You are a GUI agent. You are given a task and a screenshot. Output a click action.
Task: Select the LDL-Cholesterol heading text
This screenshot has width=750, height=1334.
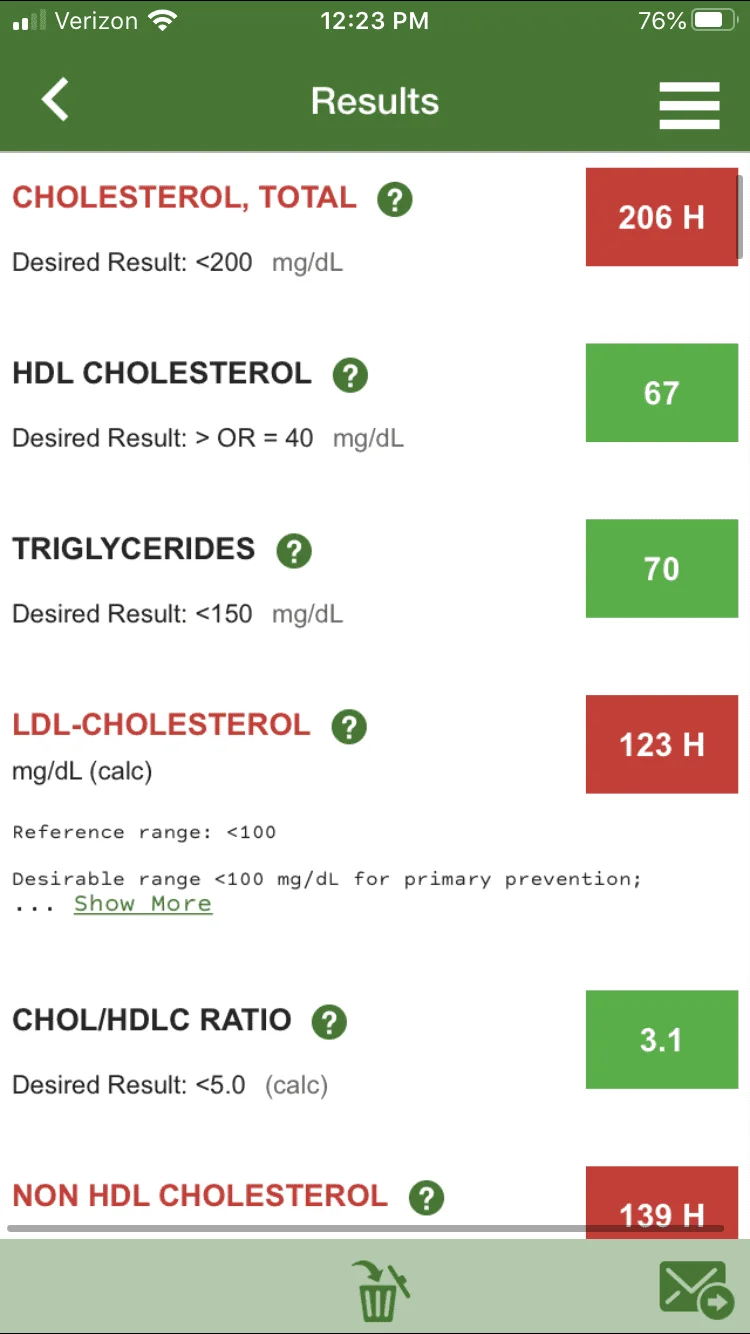click(x=162, y=725)
